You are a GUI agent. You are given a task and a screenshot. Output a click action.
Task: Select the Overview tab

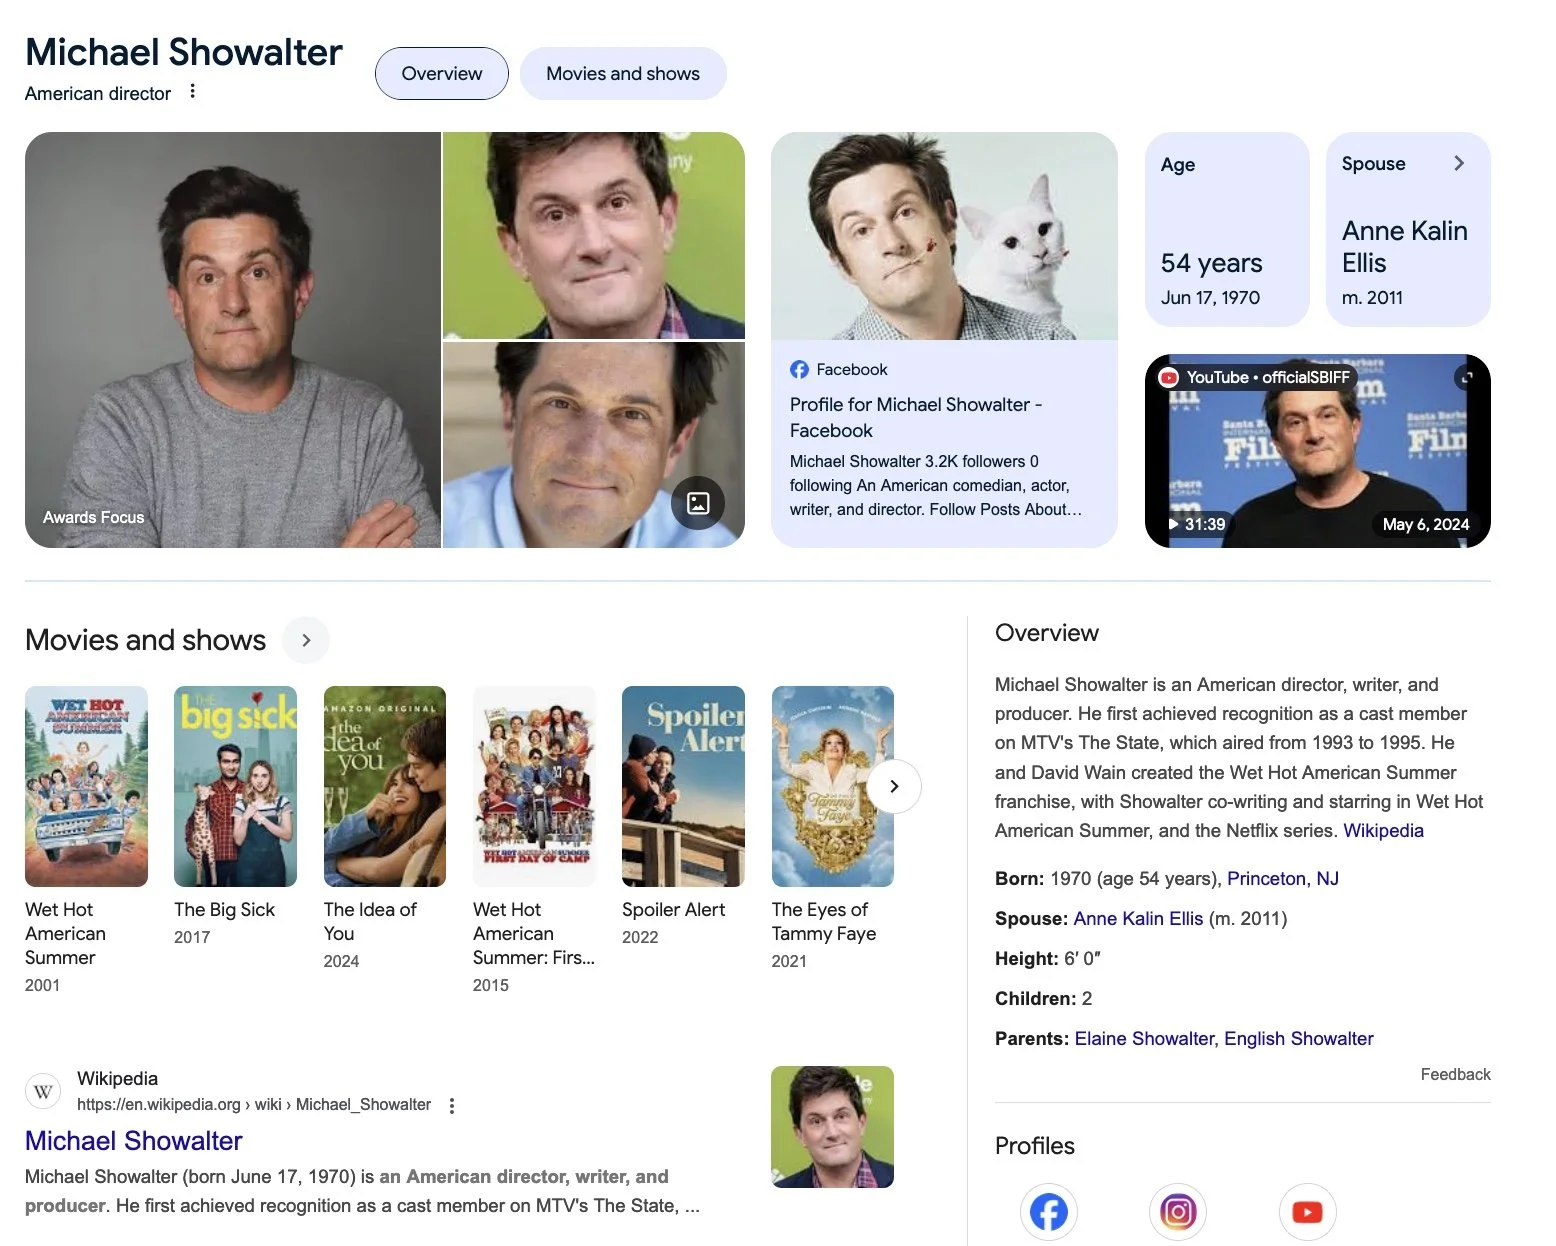pos(441,73)
